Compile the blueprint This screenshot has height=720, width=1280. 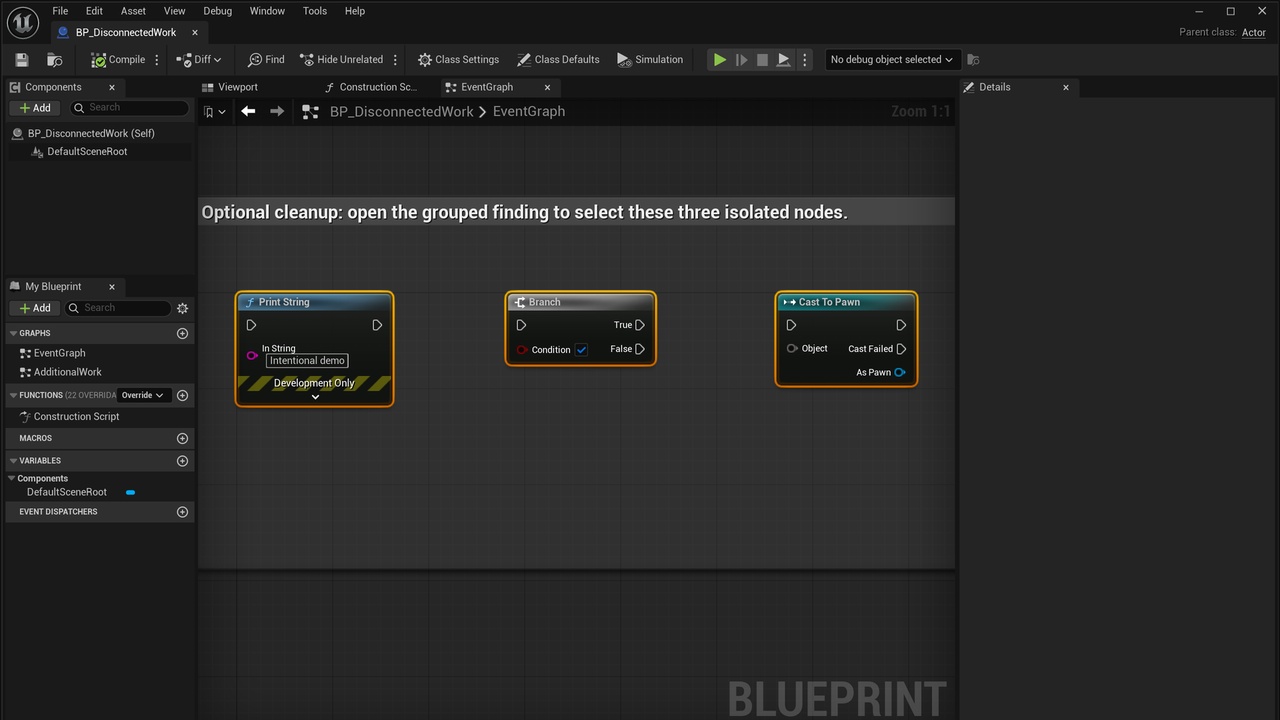(118, 60)
